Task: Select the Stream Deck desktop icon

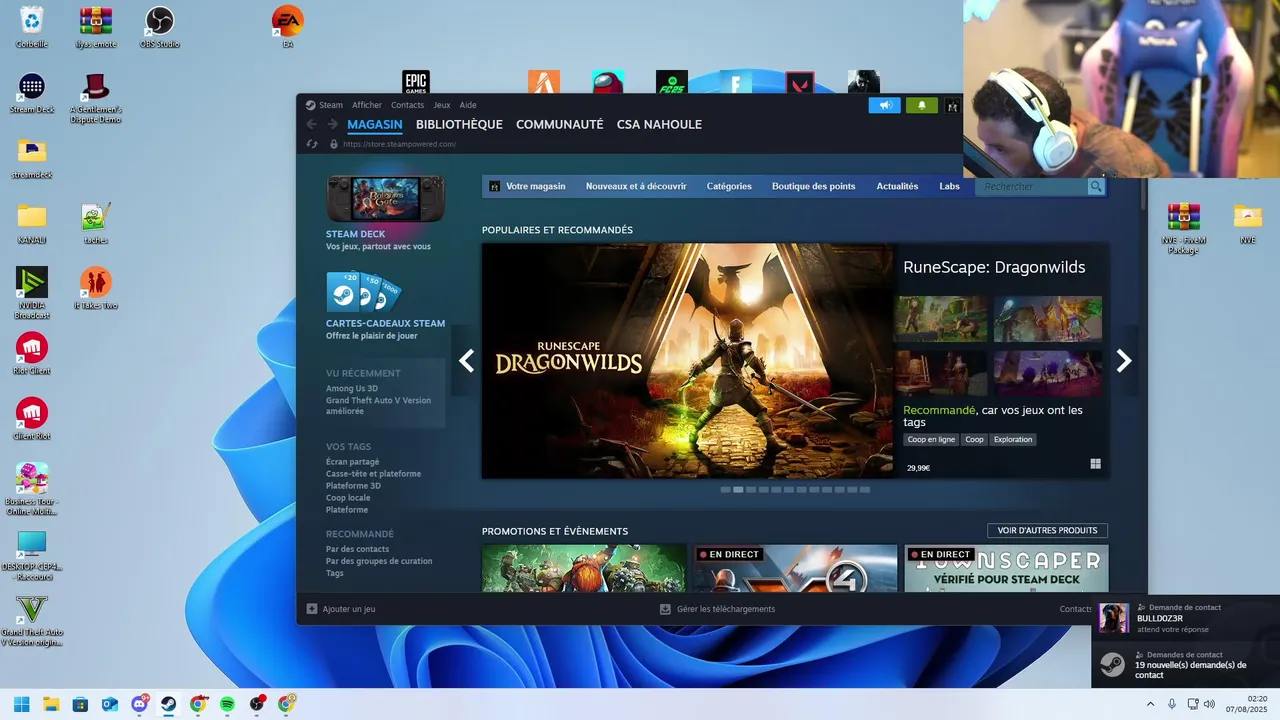Action: pyautogui.click(x=32, y=93)
